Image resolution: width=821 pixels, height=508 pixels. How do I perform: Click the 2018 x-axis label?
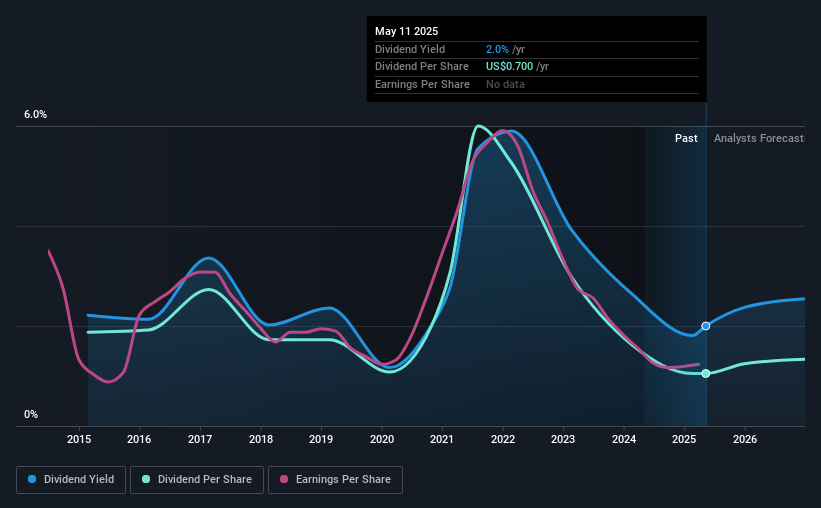click(x=261, y=439)
